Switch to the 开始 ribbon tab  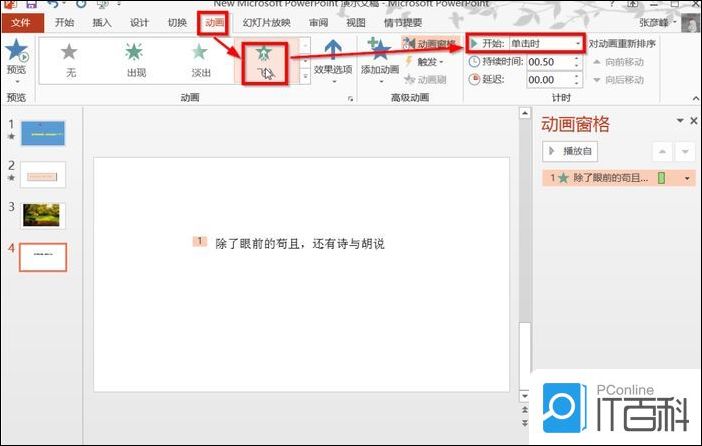[64, 22]
